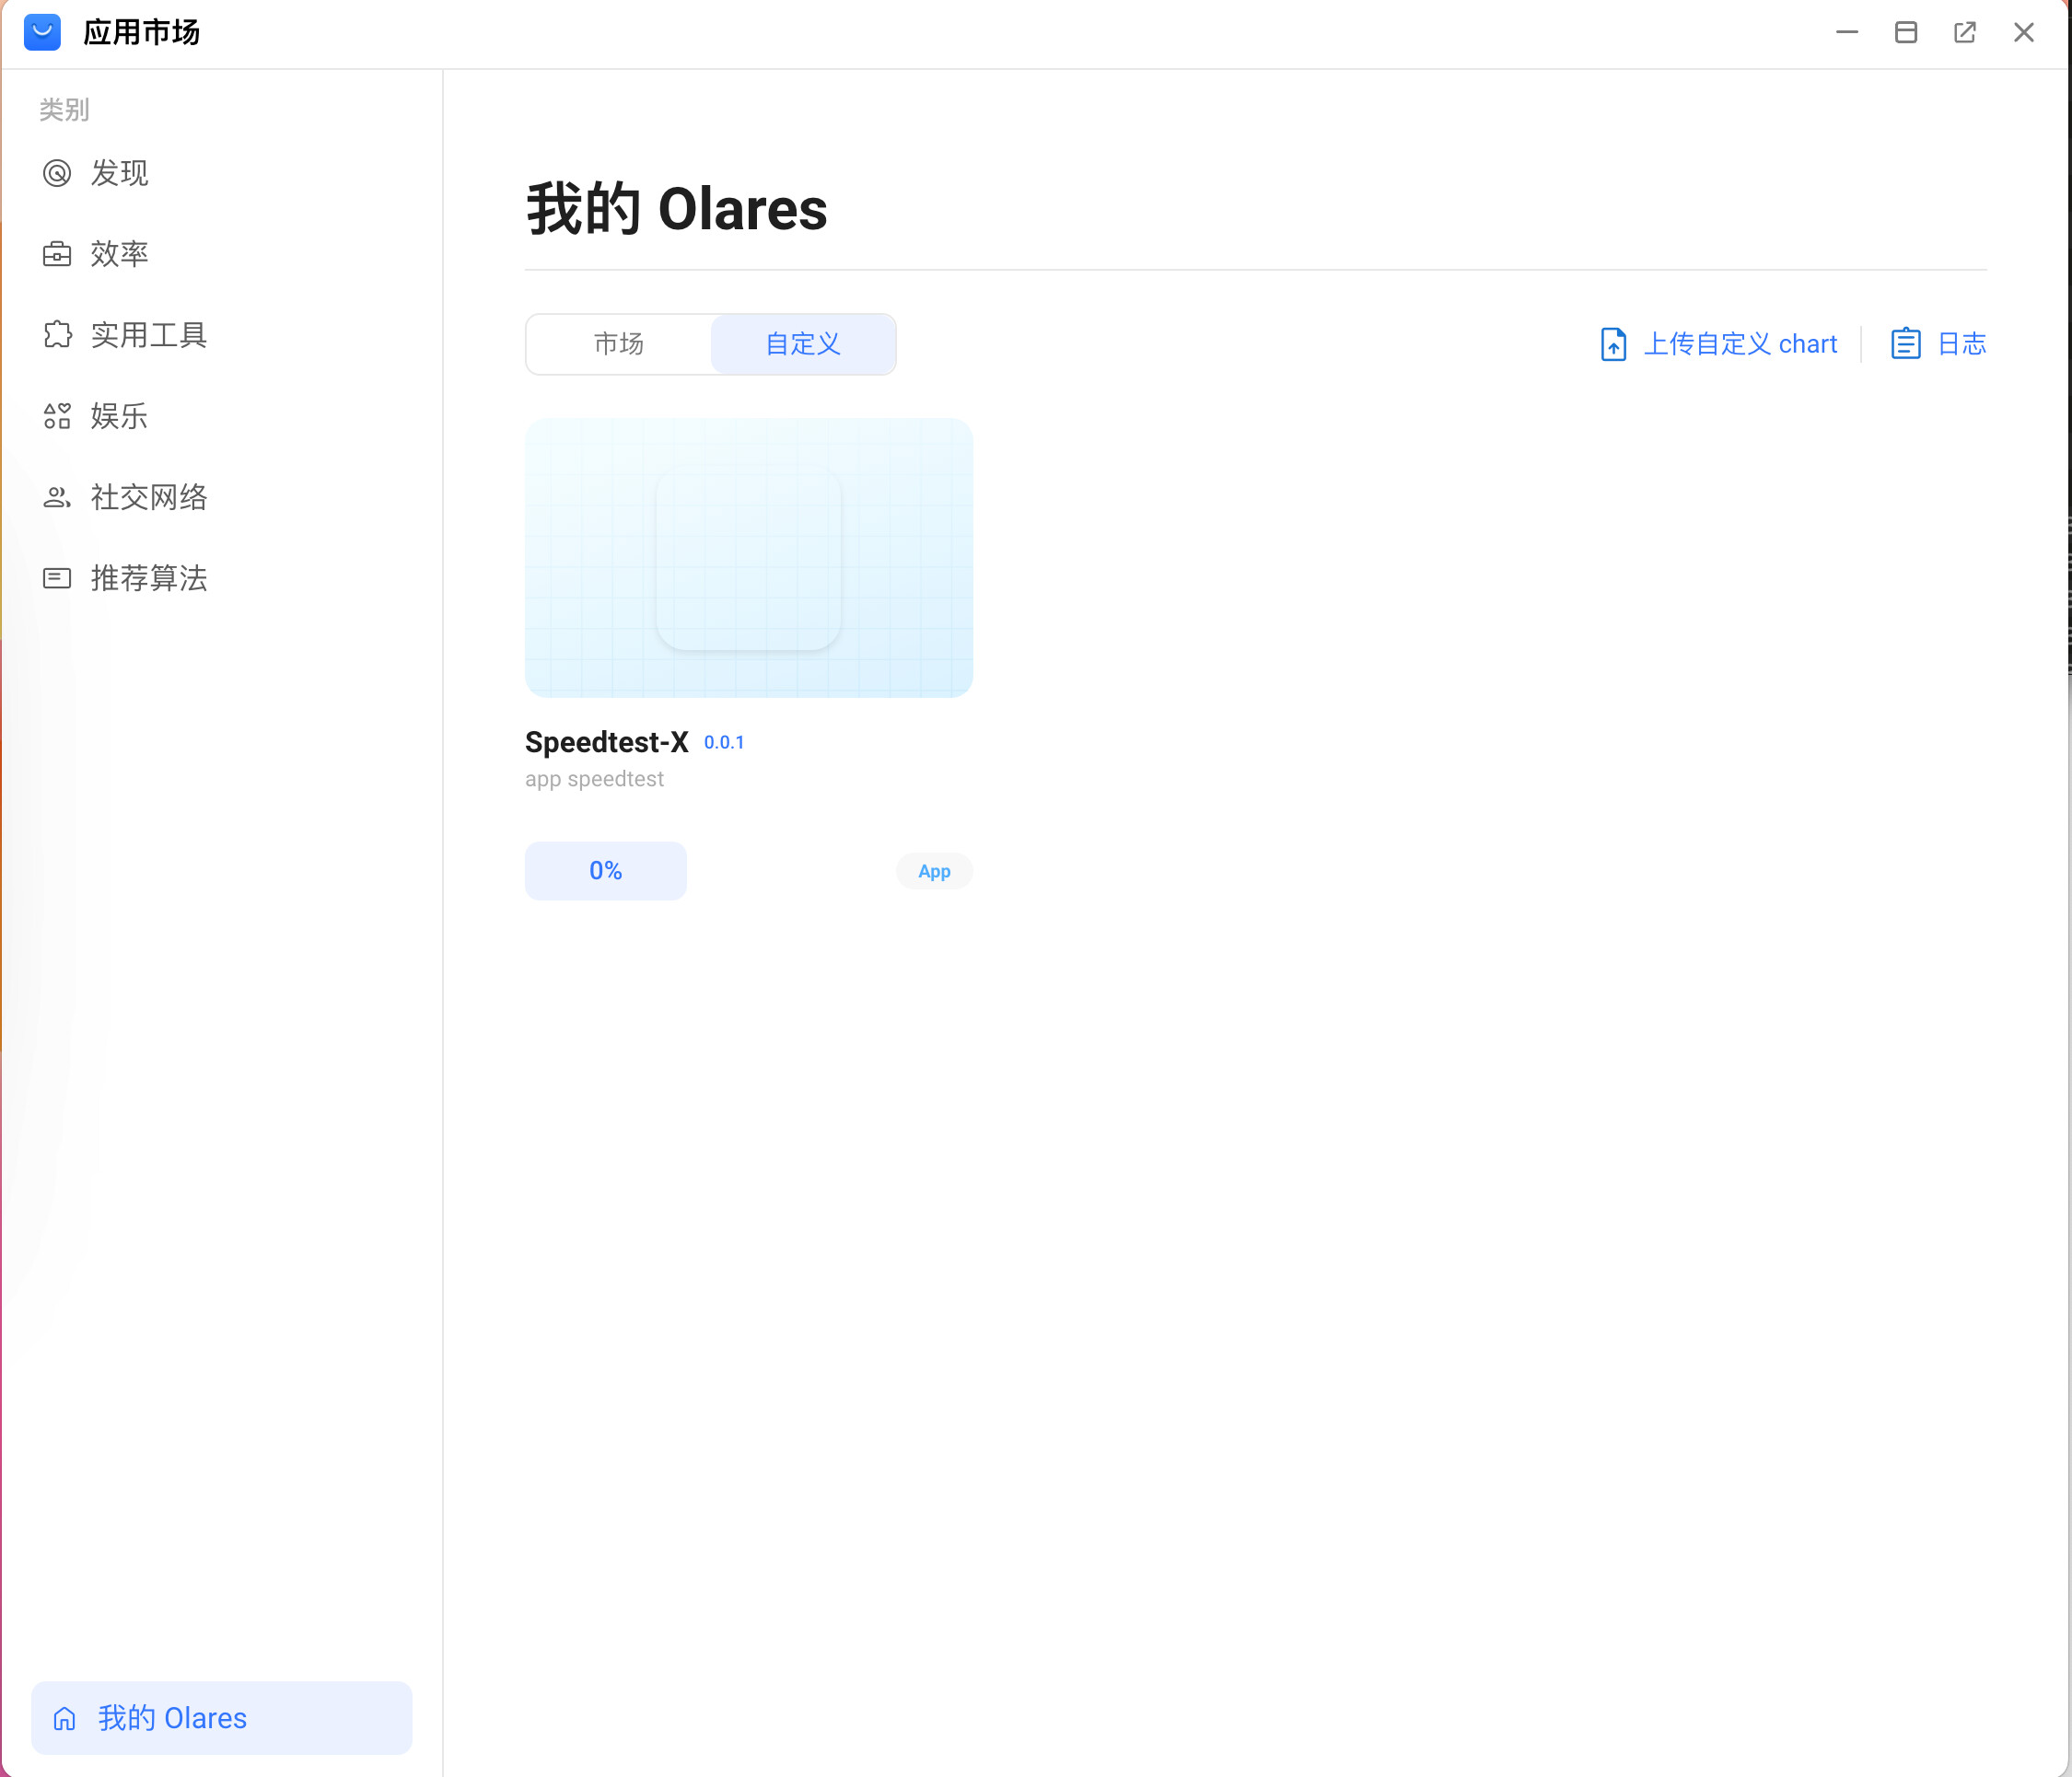Click the clipboard log icon
Screen dimensions: 2072x1777
(x=1905, y=344)
